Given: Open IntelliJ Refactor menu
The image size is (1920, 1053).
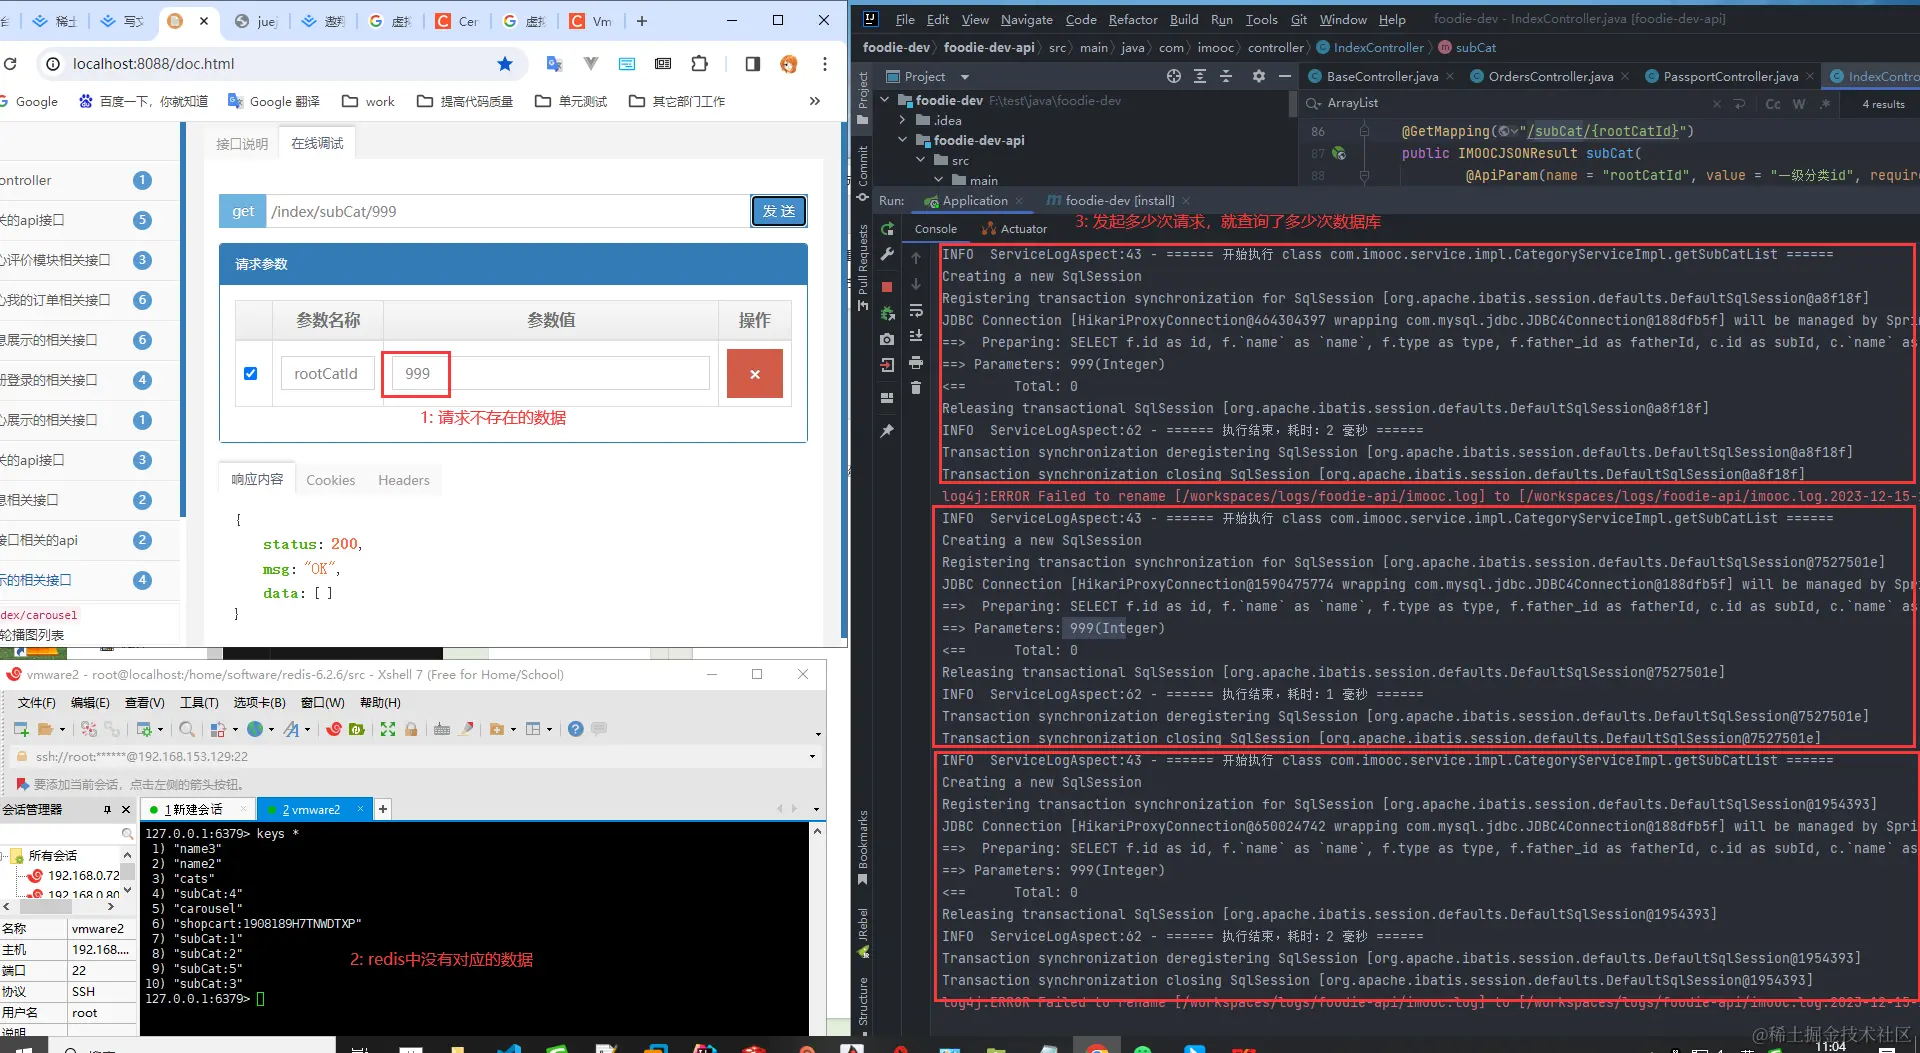Looking at the screenshot, I should click(x=1133, y=19).
